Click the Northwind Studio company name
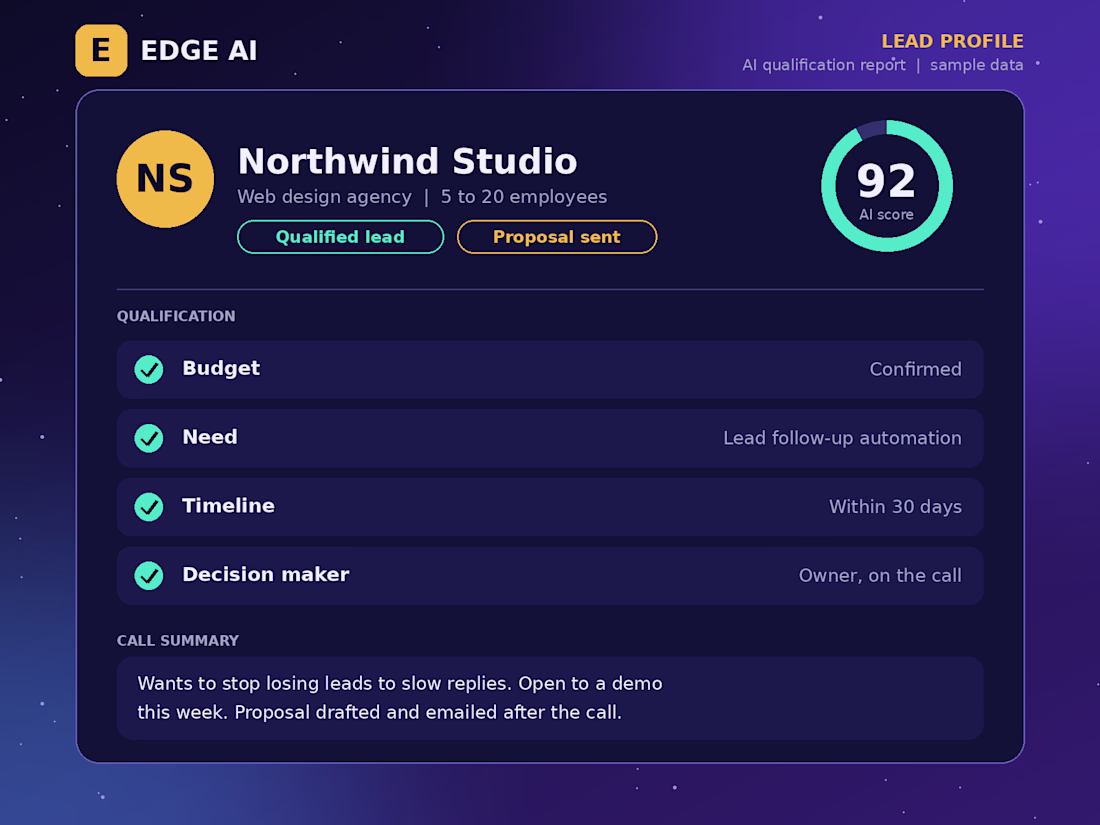The width and height of the screenshot is (1100, 825). [408, 161]
